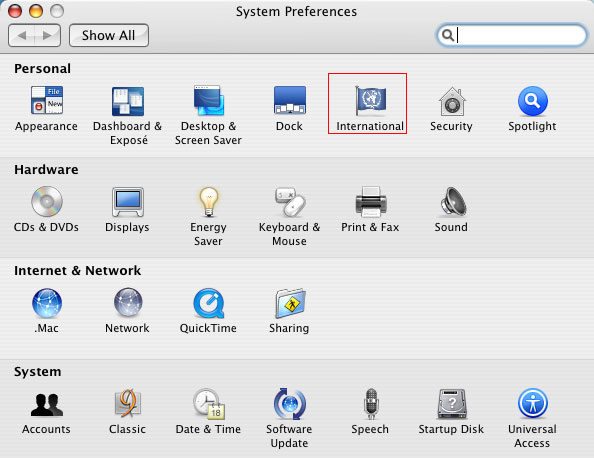
Task: Go forward with the right arrow button
Action: (47, 36)
